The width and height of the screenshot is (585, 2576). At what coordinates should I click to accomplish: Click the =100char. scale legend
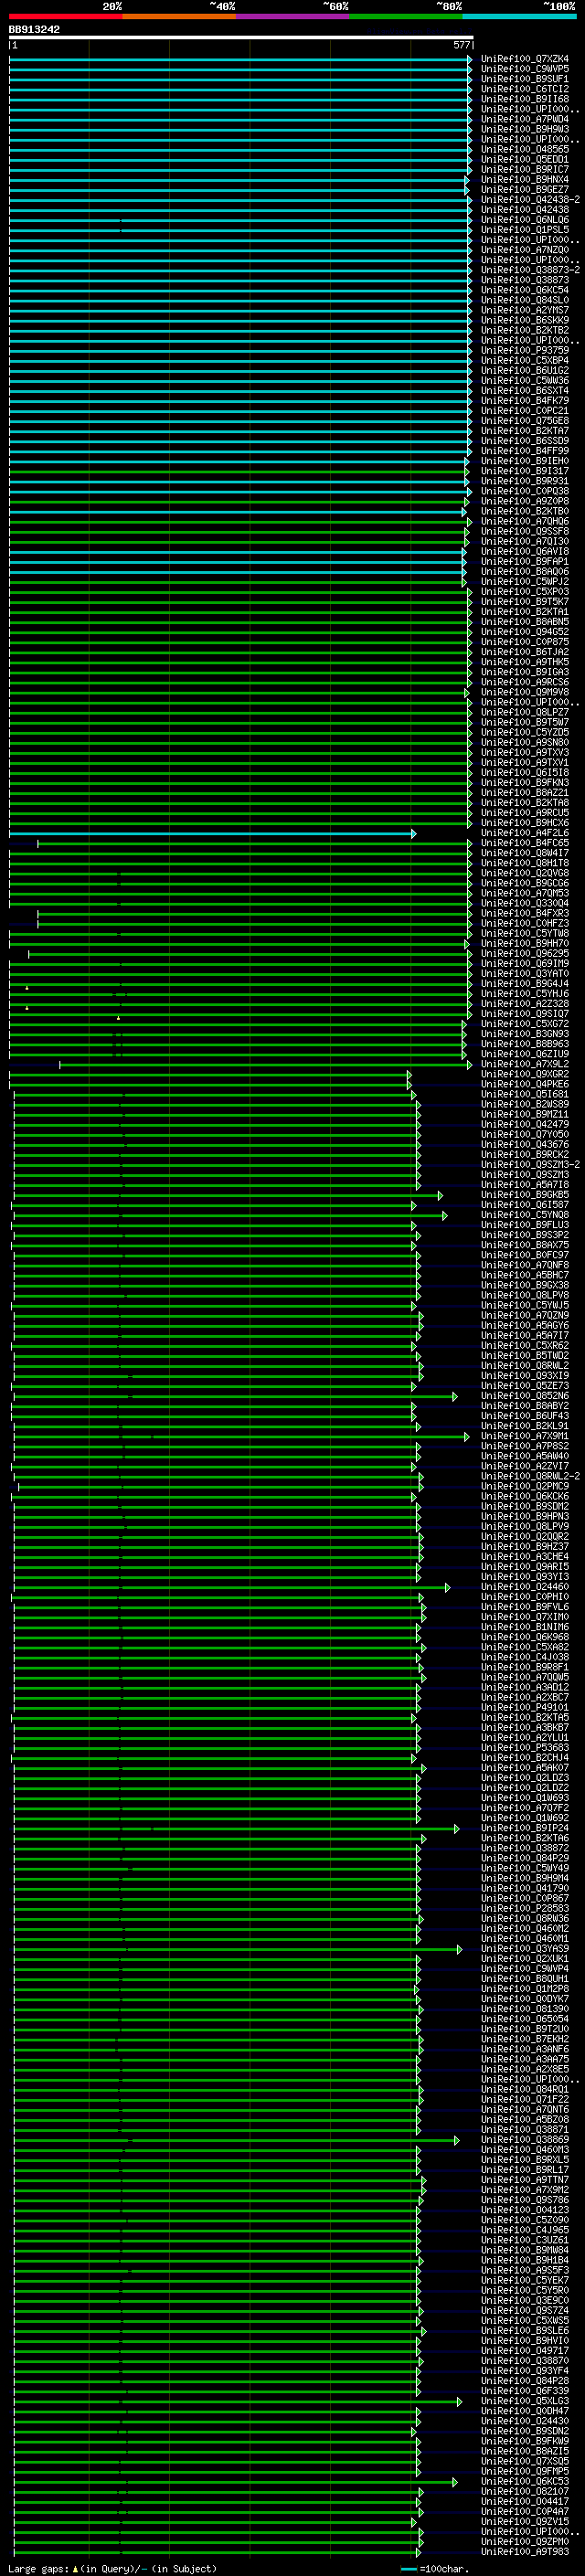click(x=434, y=2569)
